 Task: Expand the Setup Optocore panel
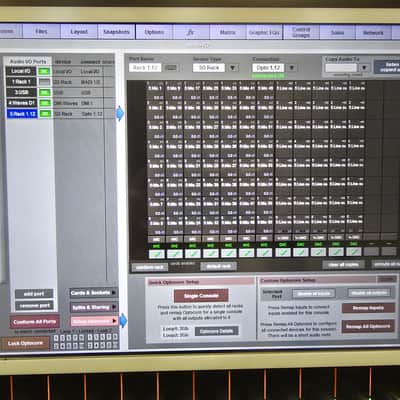94,321
